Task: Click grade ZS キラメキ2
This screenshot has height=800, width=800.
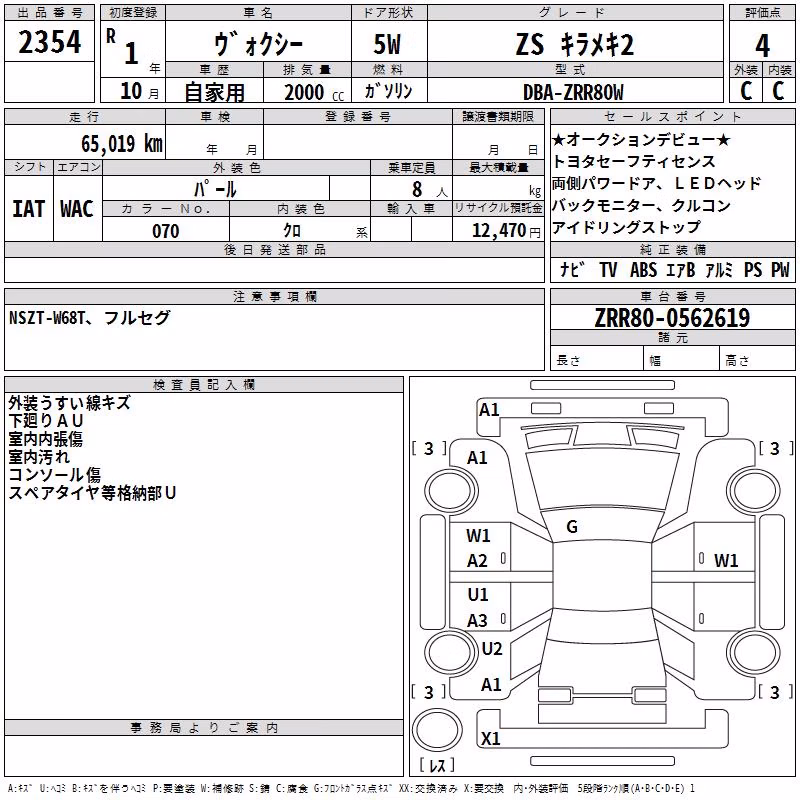Action: click(574, 44)
